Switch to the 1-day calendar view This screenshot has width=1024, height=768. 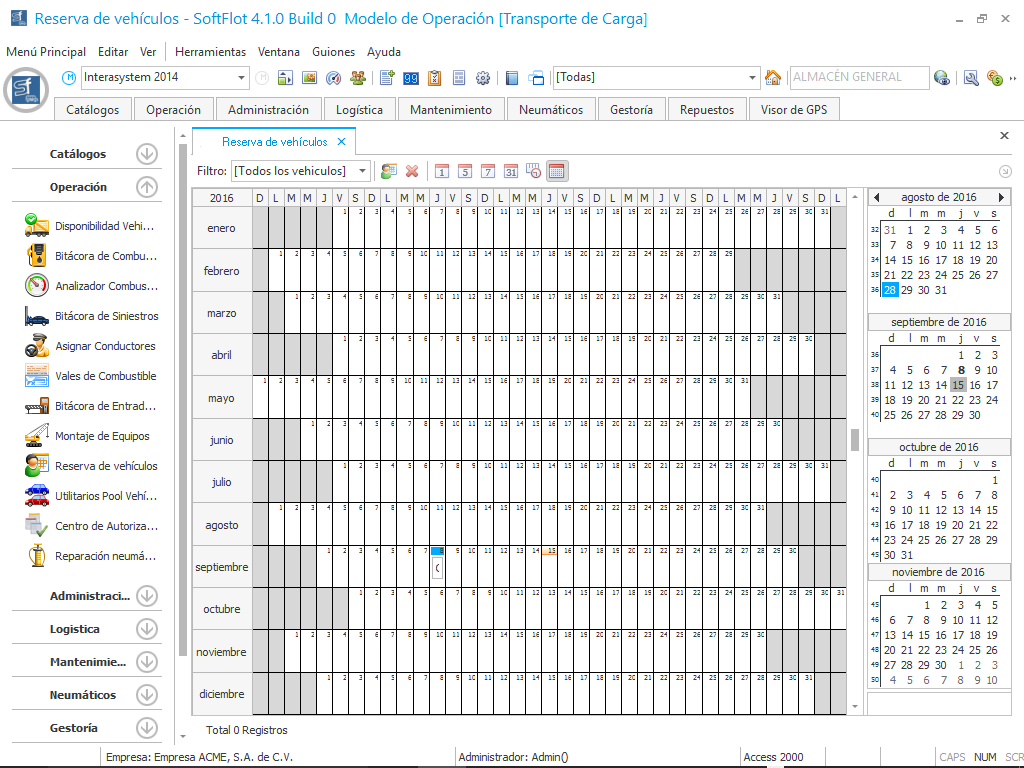[441, 171]
